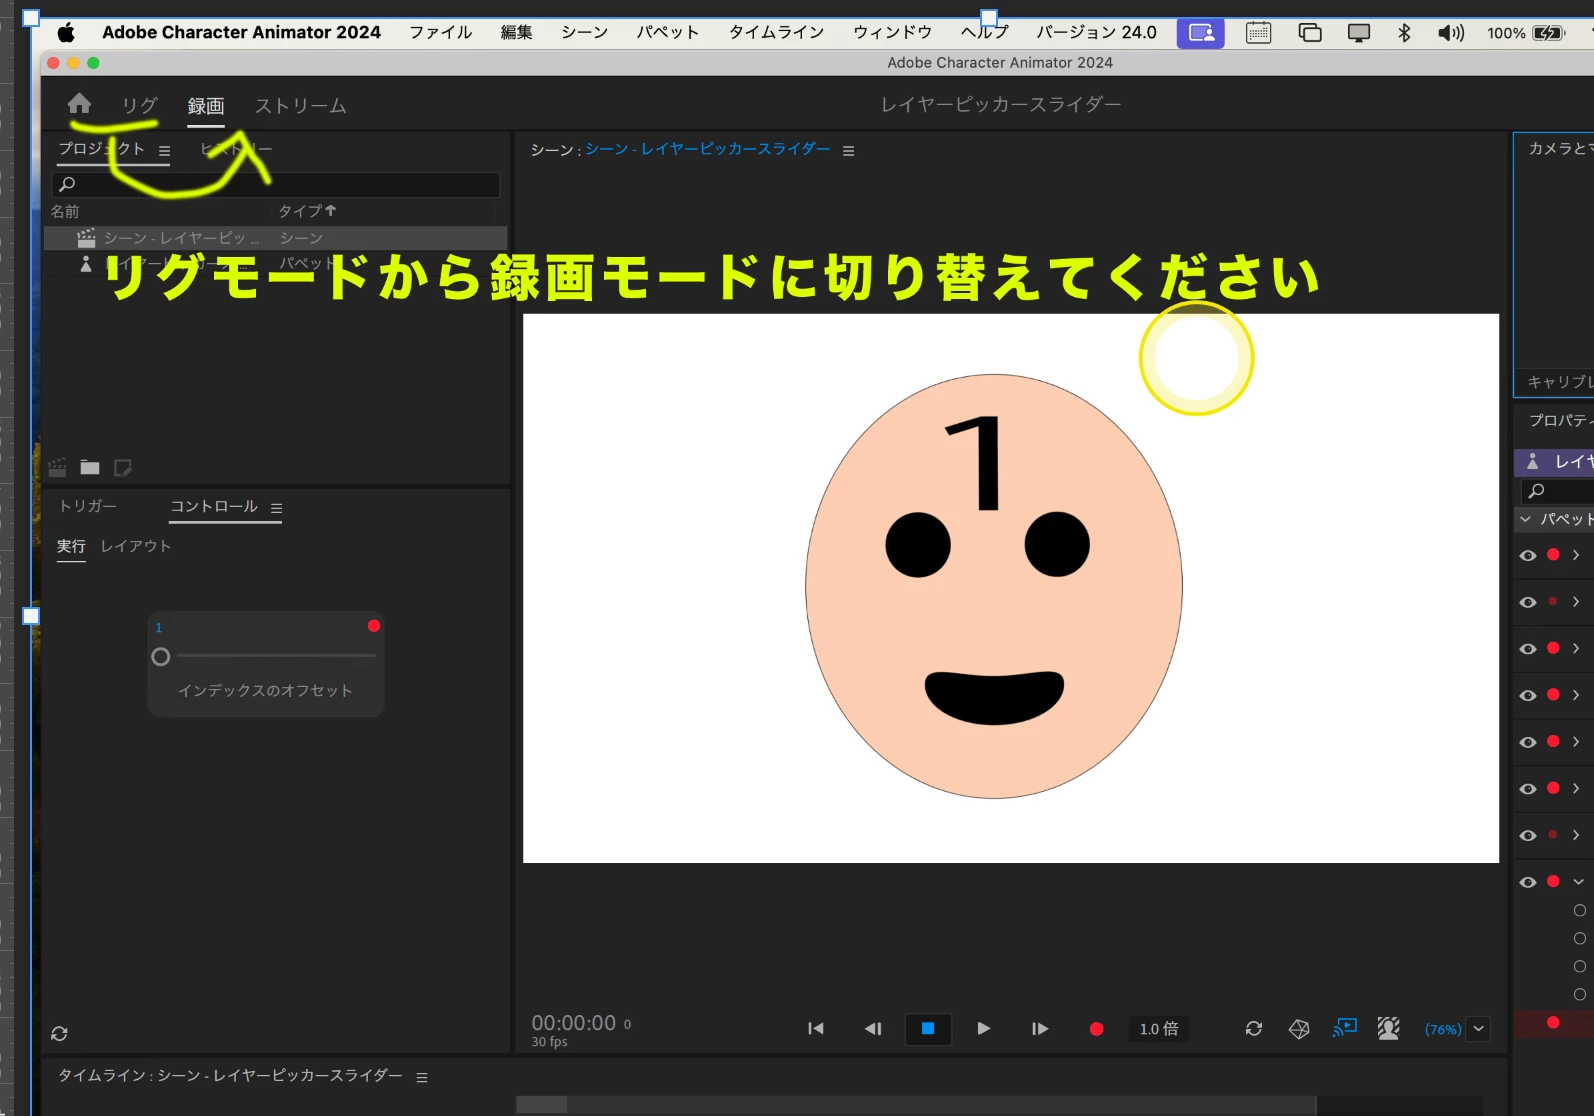Image resolution: width=1594 pixels, height=1116 pixels.
Task: Open the volume control in menu bar
Action: click(1451, 33)
